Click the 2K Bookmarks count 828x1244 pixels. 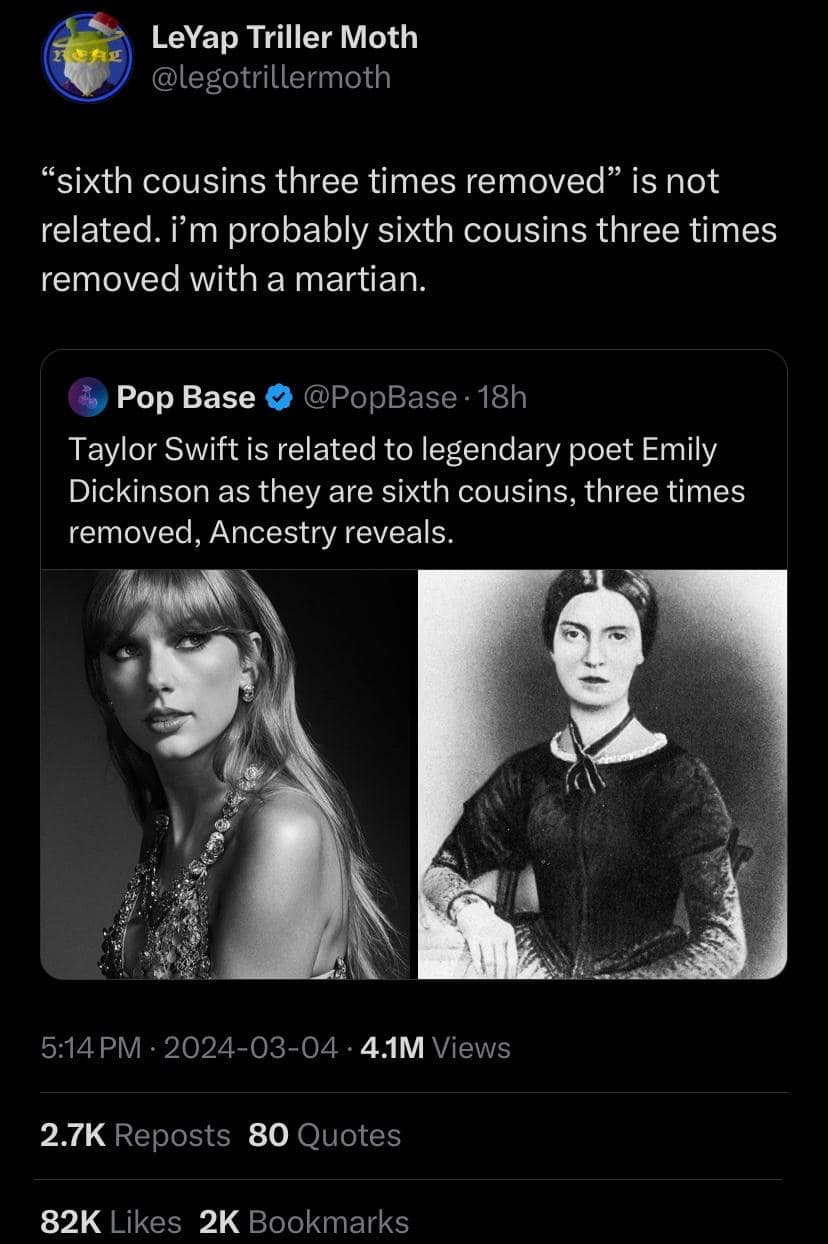click(310, 1221)
